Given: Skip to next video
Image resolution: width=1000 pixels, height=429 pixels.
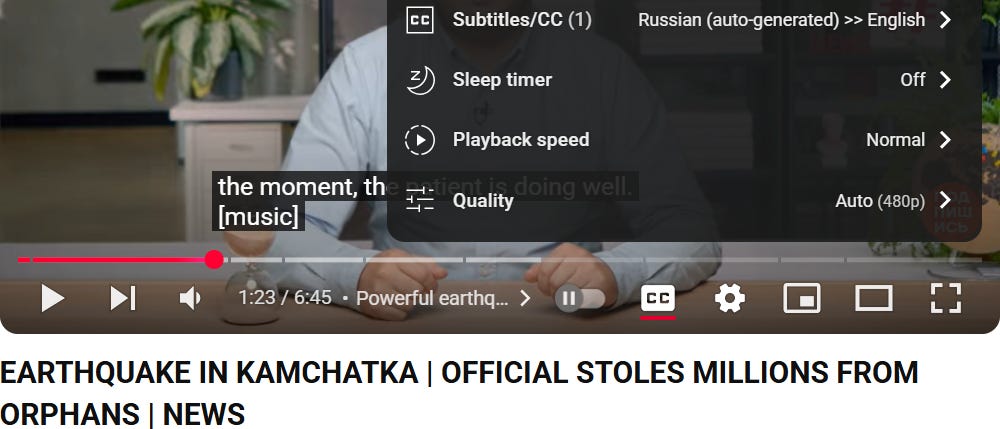Looking at the screenshot, I should pos(122,298).
